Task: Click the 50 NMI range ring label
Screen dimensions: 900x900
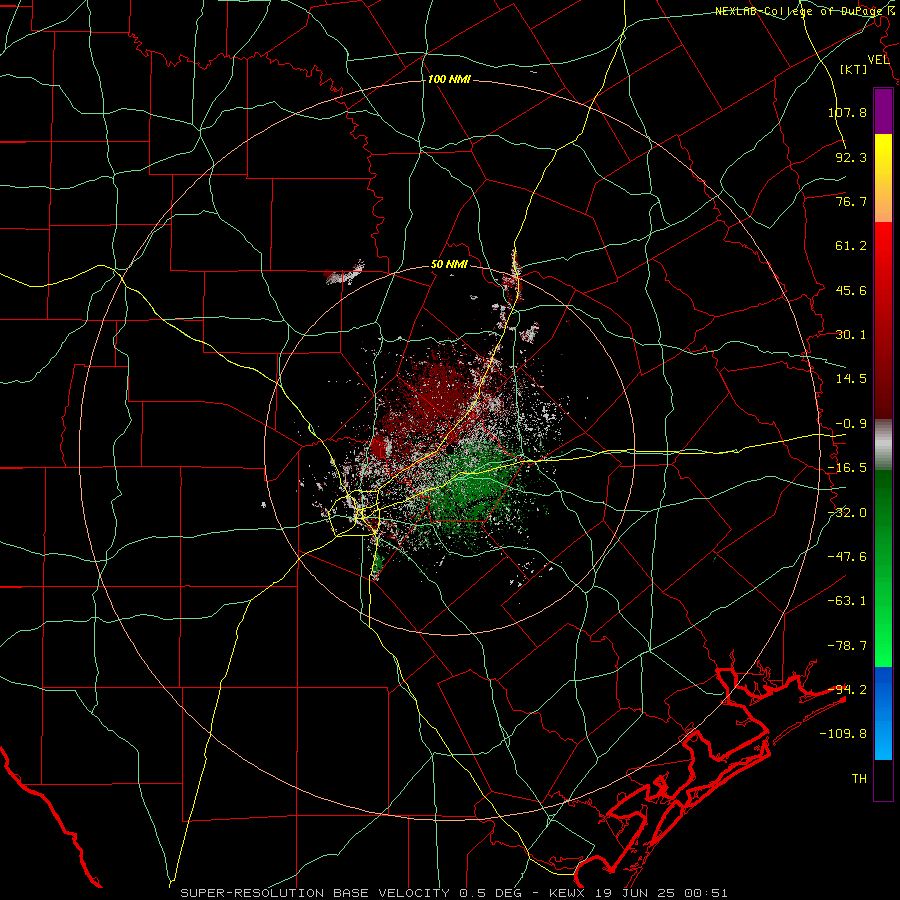Action: [x=449, y=264]
